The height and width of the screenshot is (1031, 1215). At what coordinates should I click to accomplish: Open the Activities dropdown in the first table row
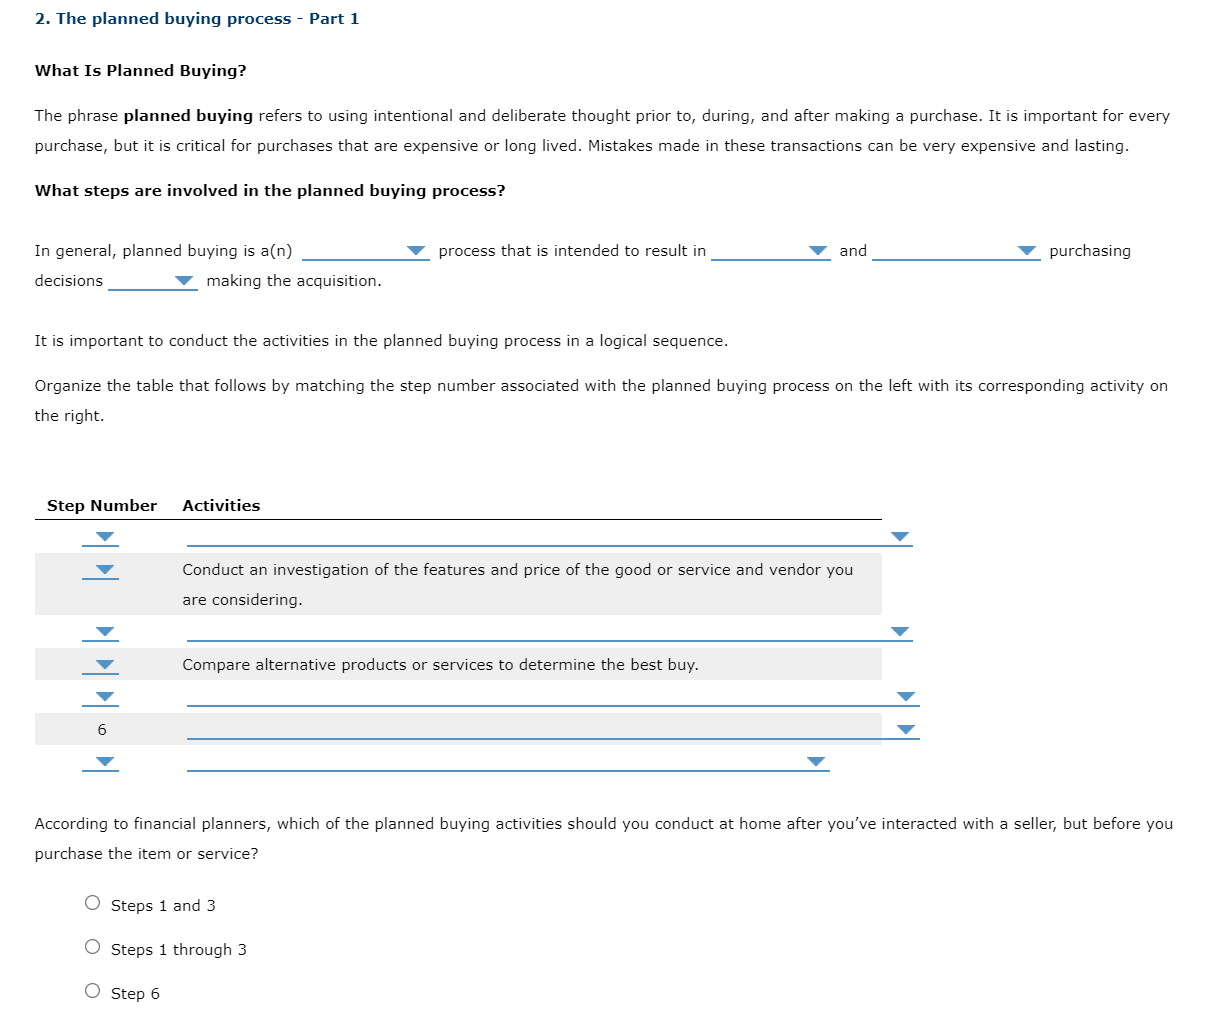point(899,536)
